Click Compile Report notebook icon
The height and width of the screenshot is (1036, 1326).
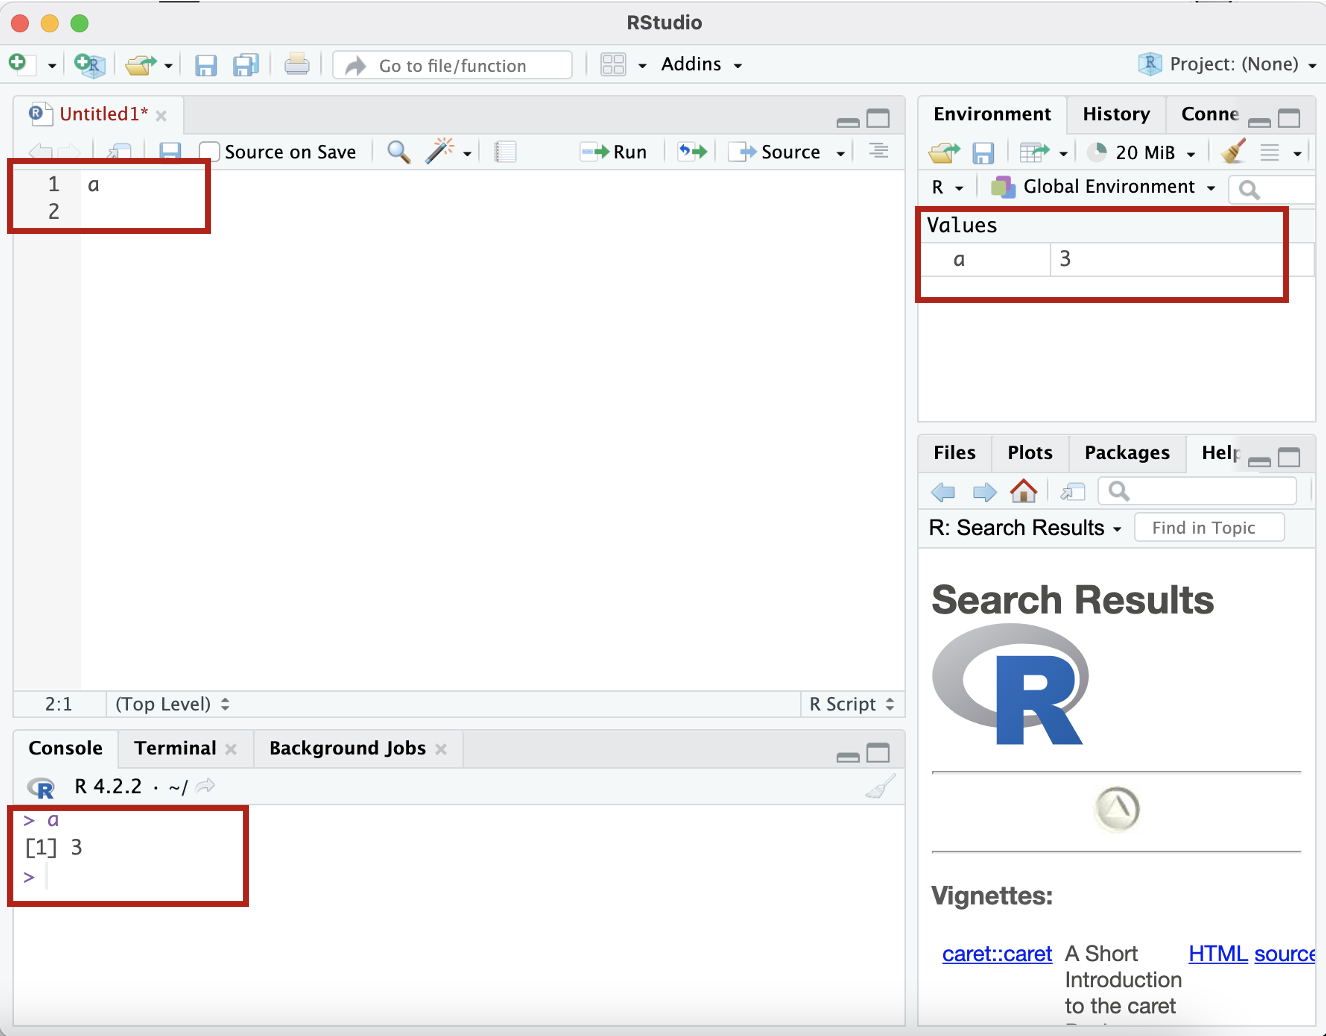(x=505, y=152)
